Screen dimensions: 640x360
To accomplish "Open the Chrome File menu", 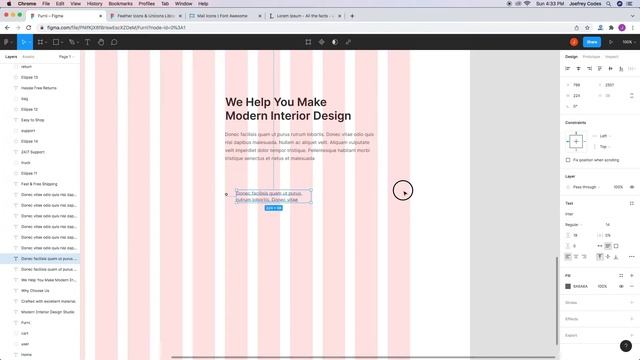I will click(x=46, y=4).
